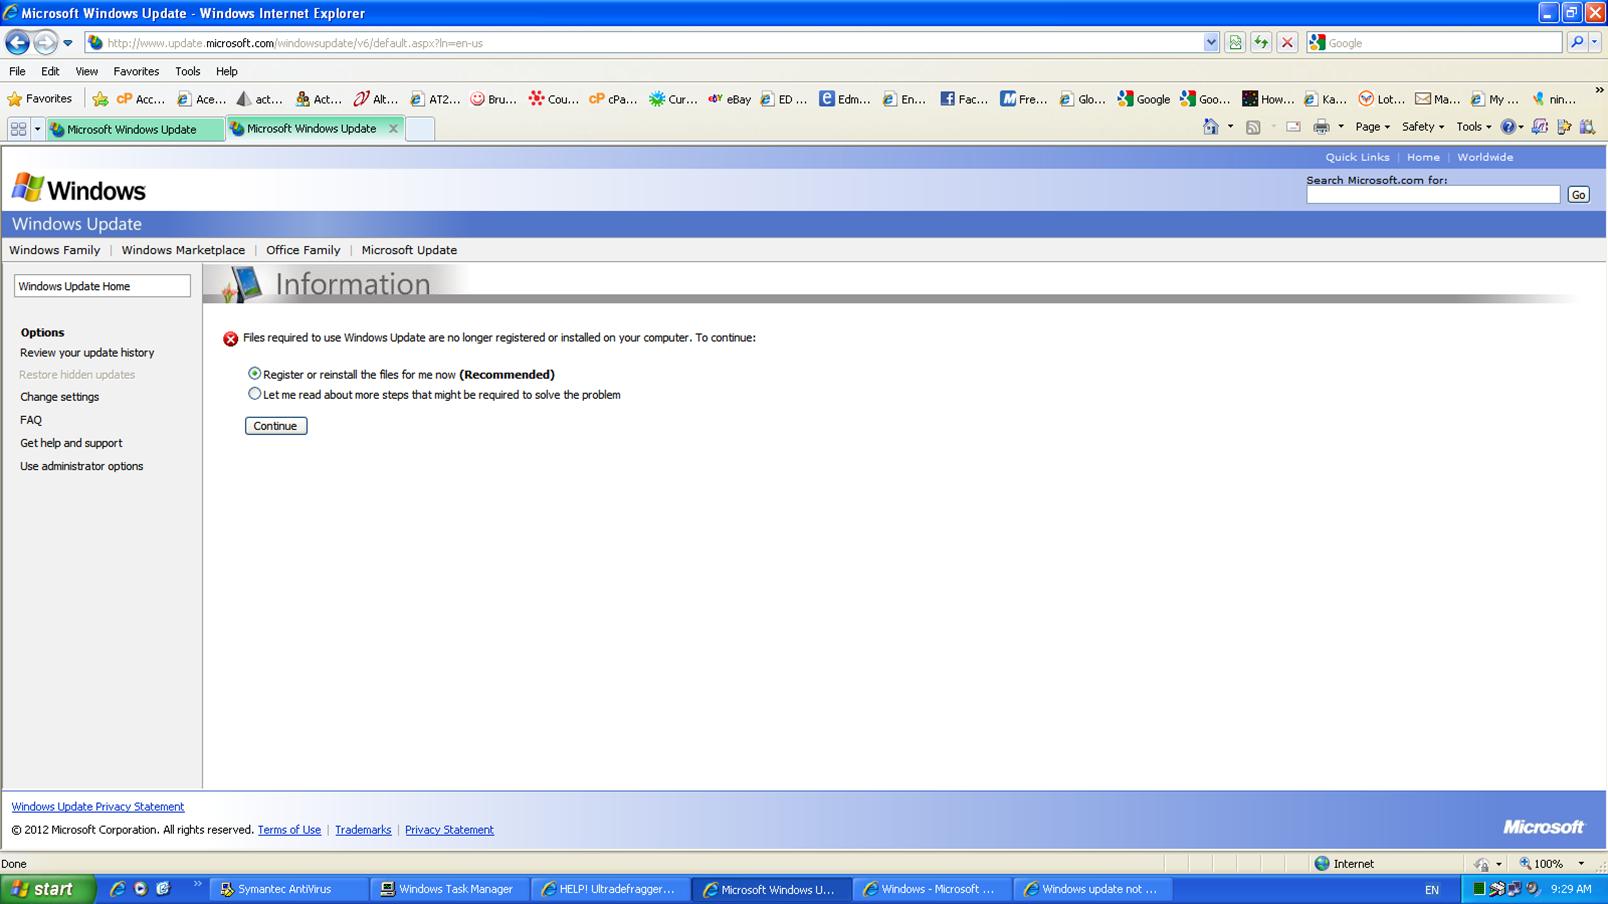
Task: Open the Safety command menu
Action: tap(1422, 127)
